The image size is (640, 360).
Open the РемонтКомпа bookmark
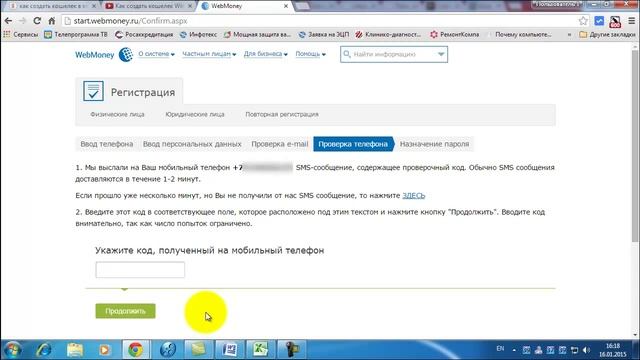(454, 35)
